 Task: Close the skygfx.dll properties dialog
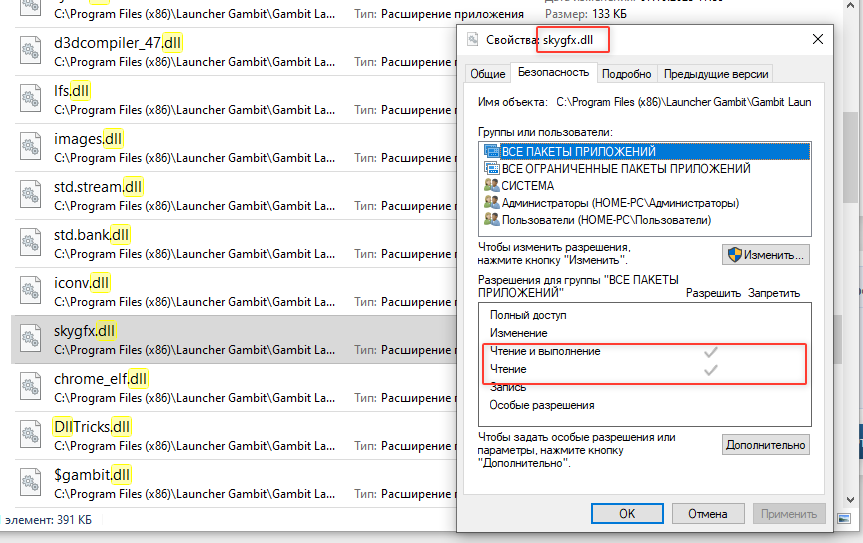coord(818,39)
